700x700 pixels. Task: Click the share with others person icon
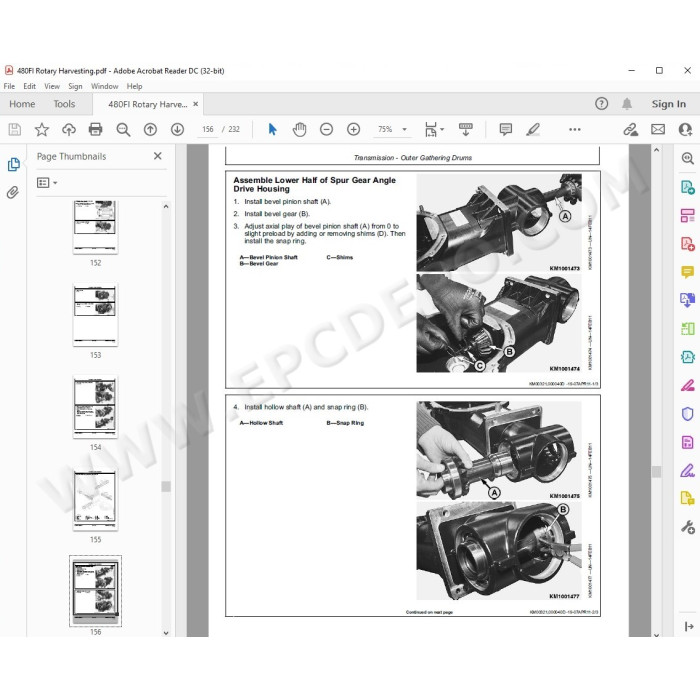coord(685,129)
